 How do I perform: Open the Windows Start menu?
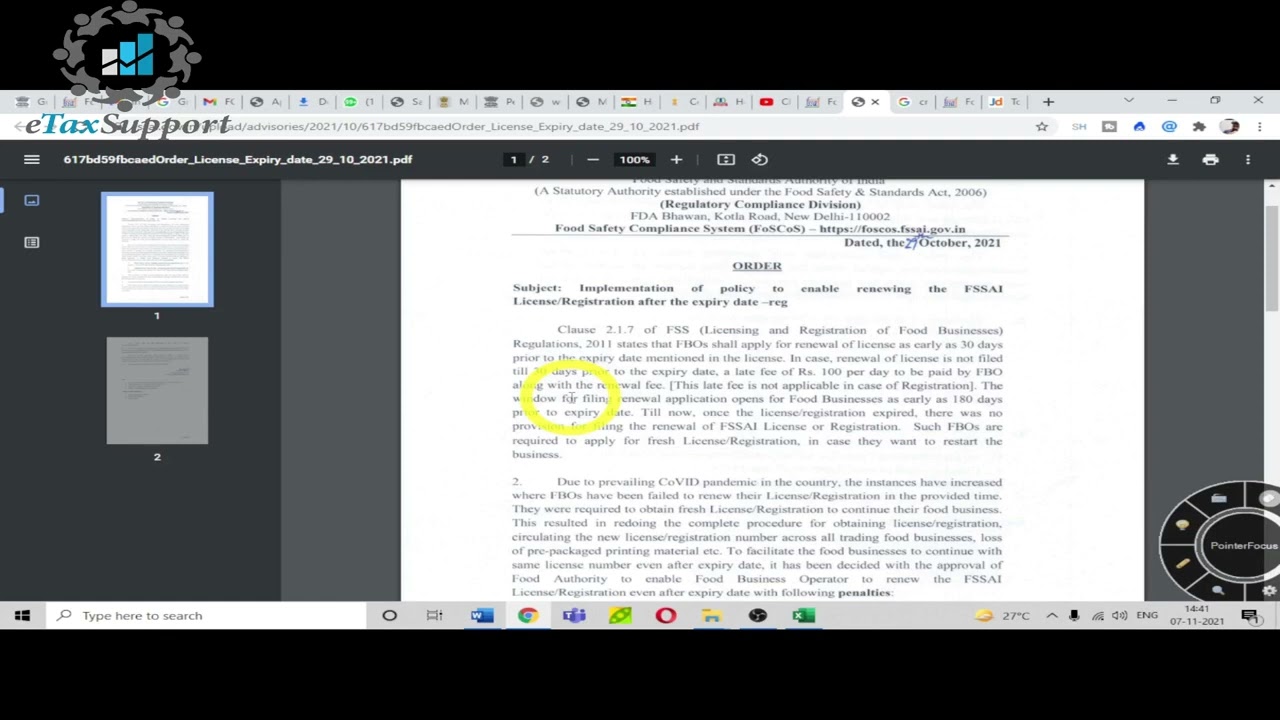point(22,615)
